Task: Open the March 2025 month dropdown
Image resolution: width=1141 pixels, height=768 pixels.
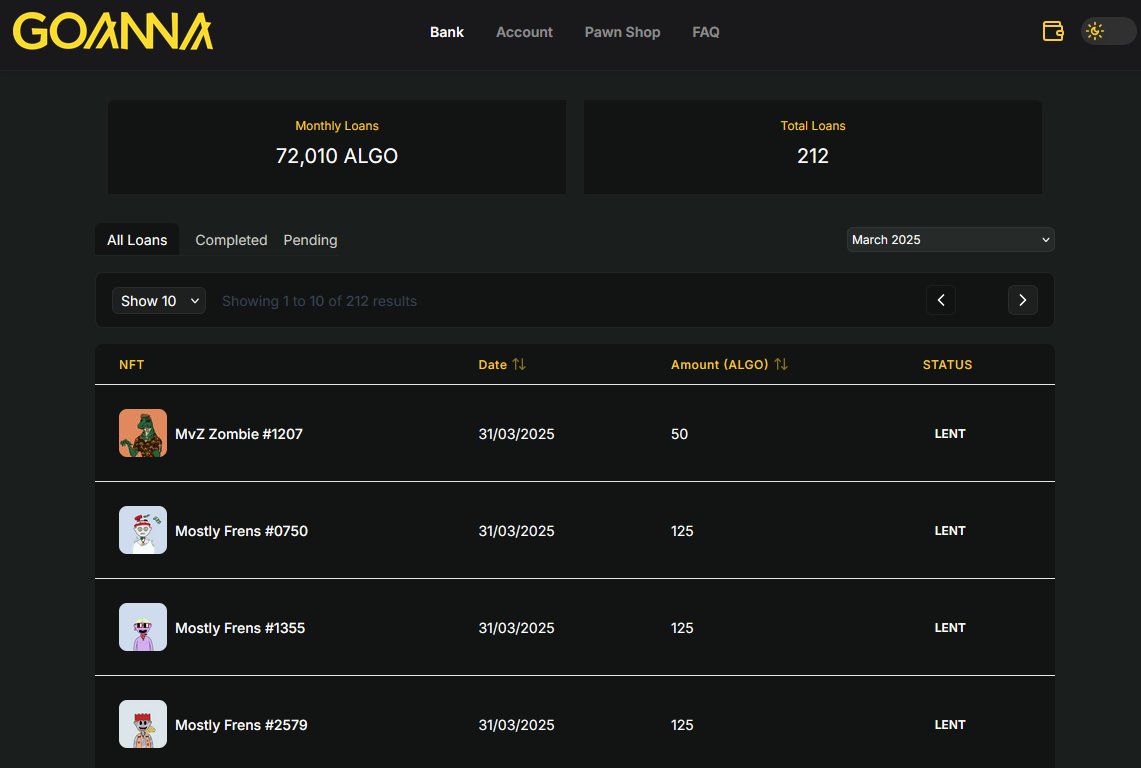Action: pos(950,239)
